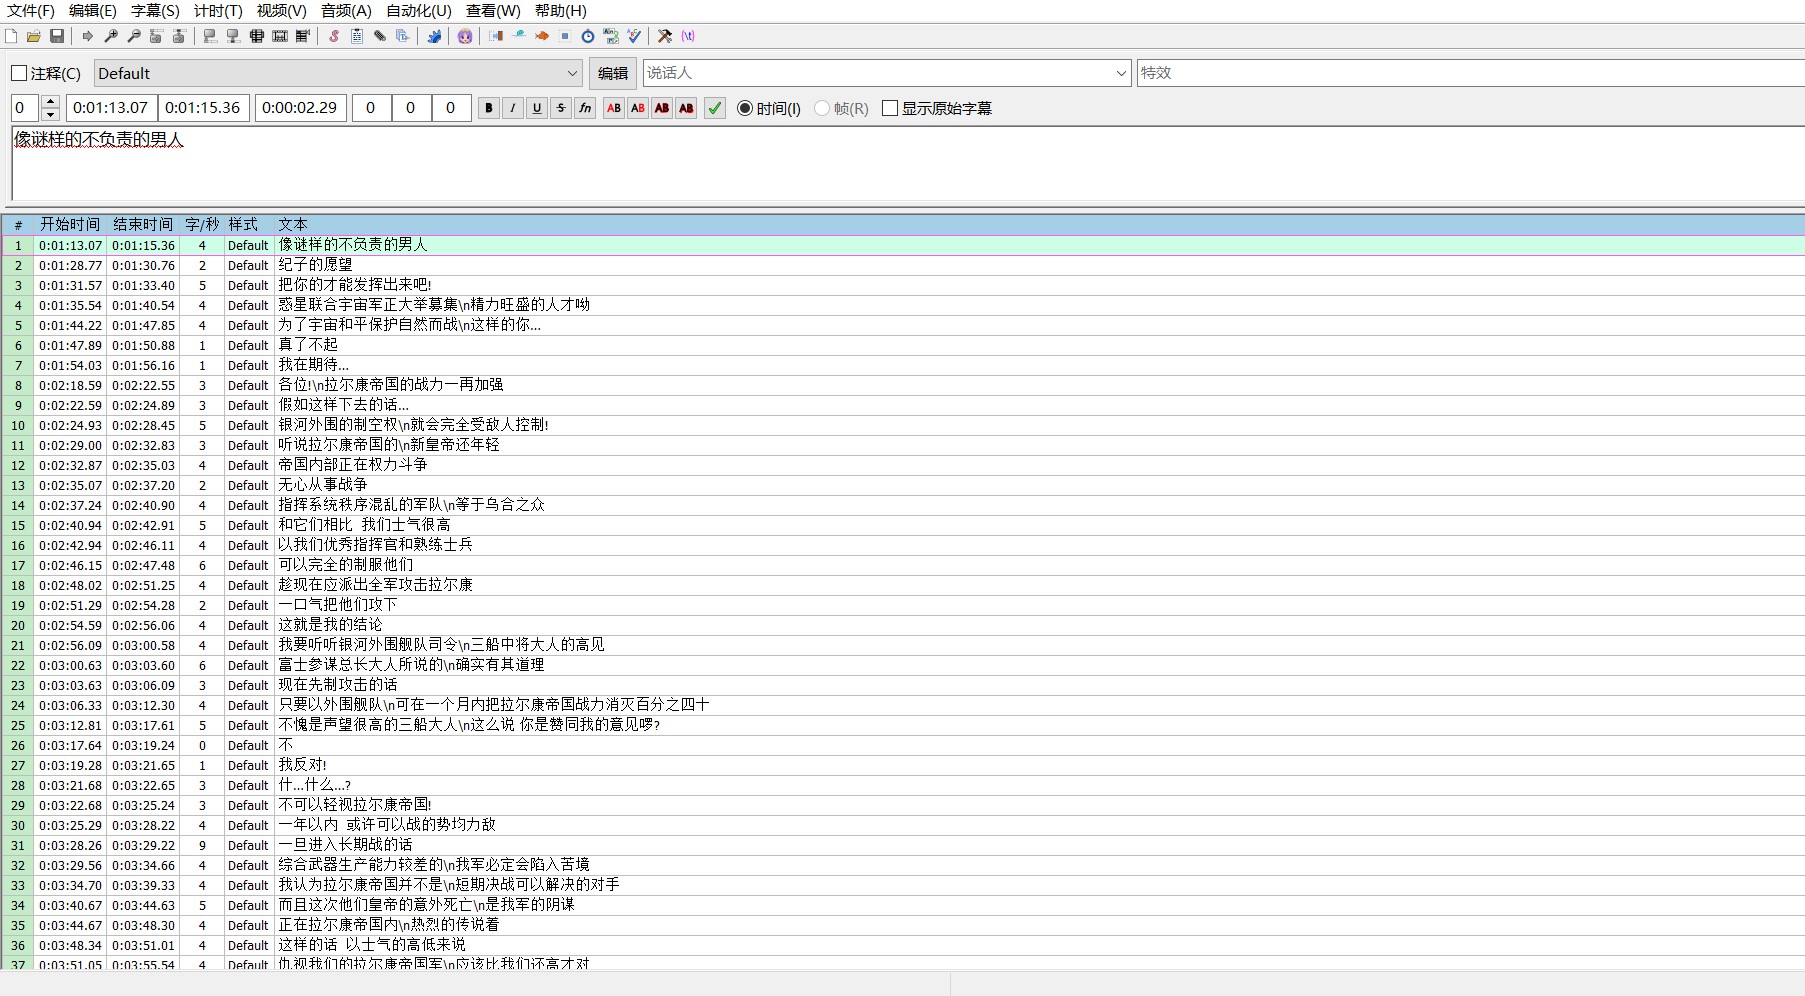
Task: Pick the shadow color AB button
Action: click(686, 108)
